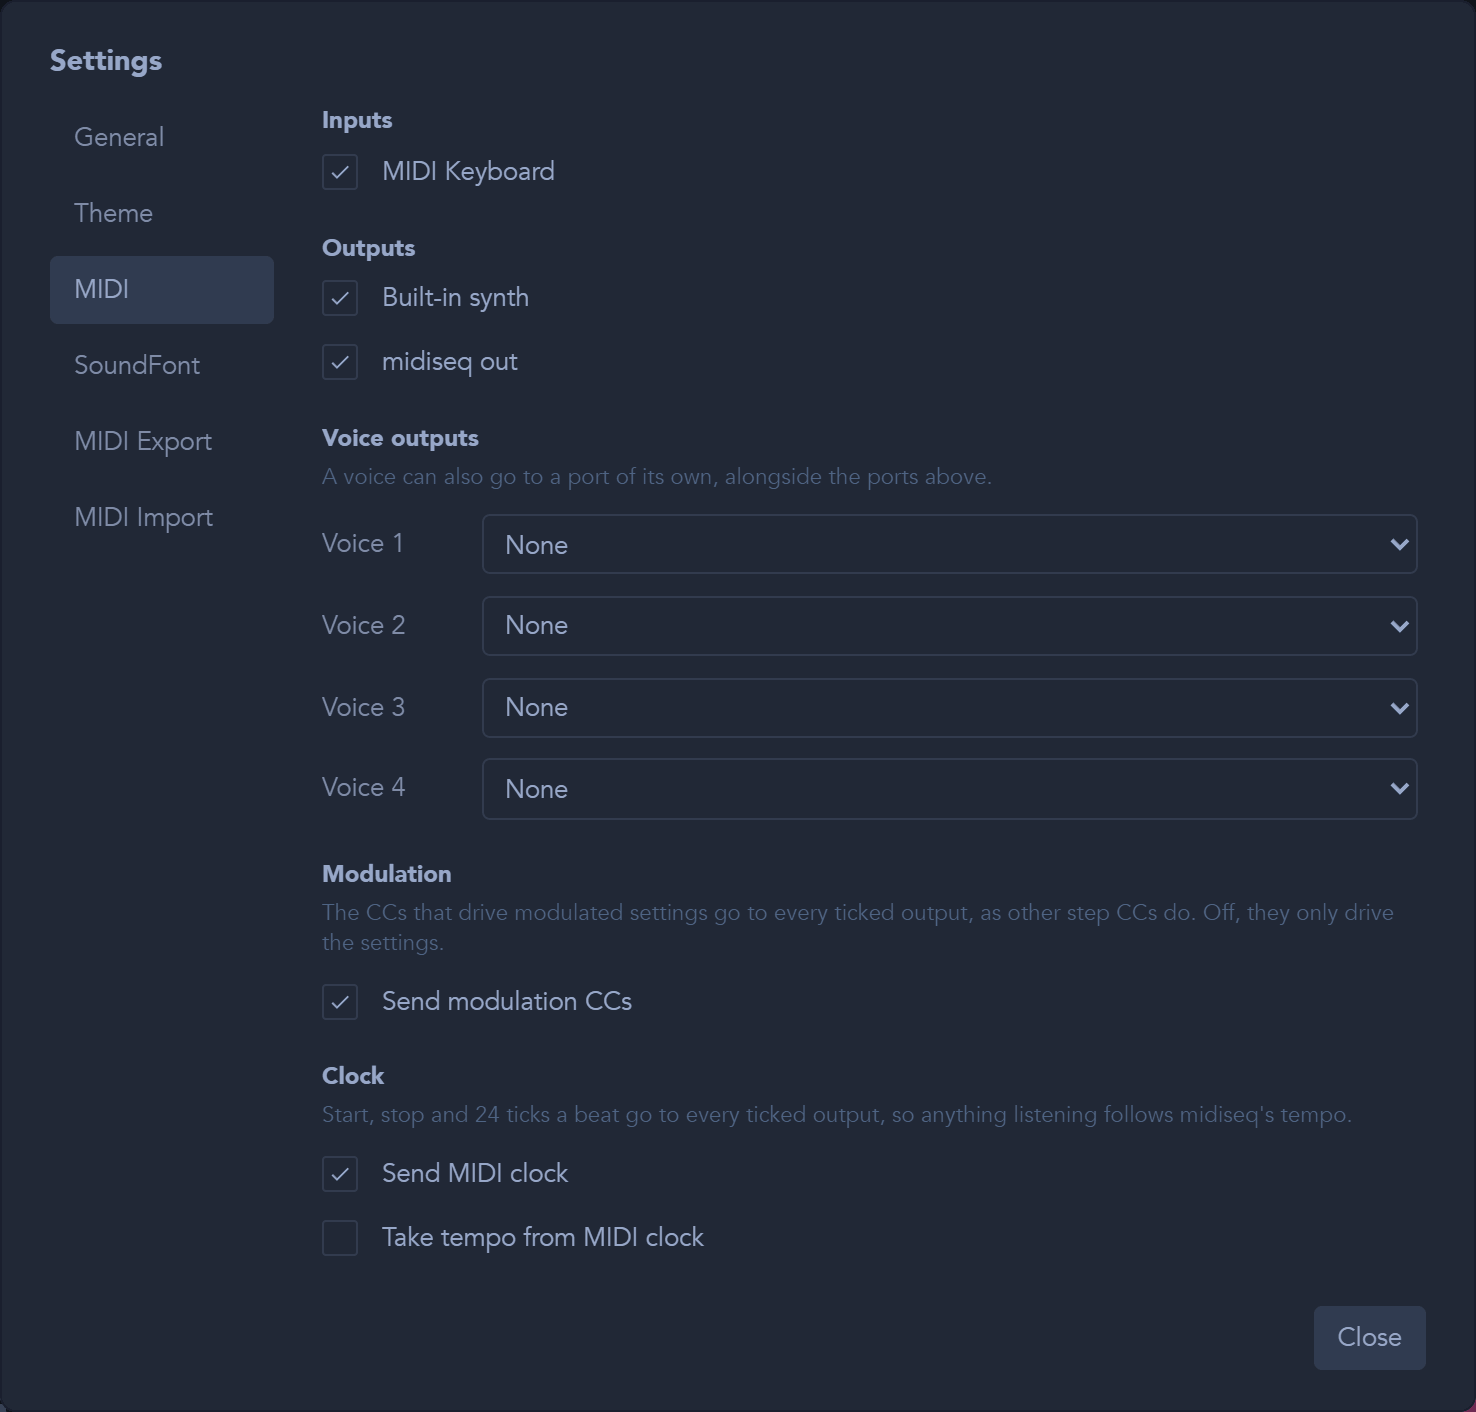Switch to the Theme settings tab

pyautogui.click(x=162, y=214)
